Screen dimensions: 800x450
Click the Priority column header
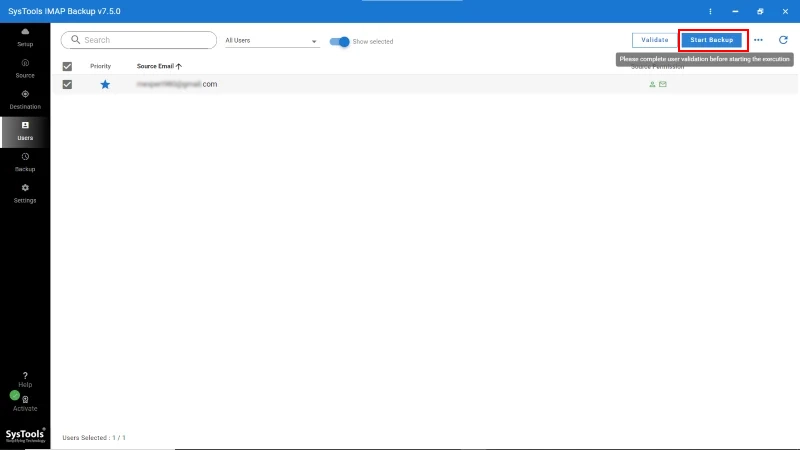101,66
